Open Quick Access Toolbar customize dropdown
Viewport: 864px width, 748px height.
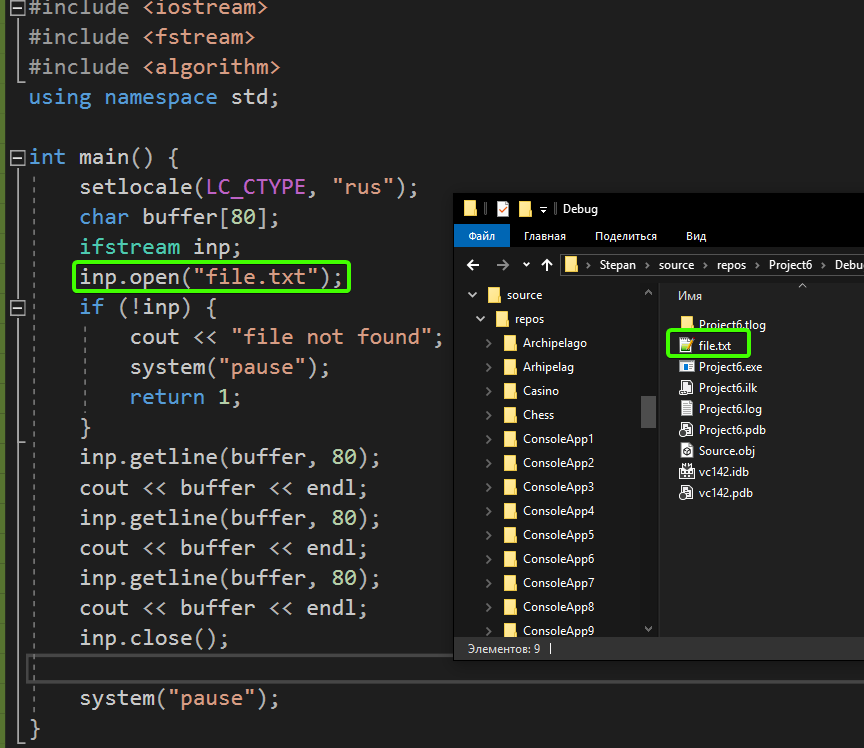point(543,209)
